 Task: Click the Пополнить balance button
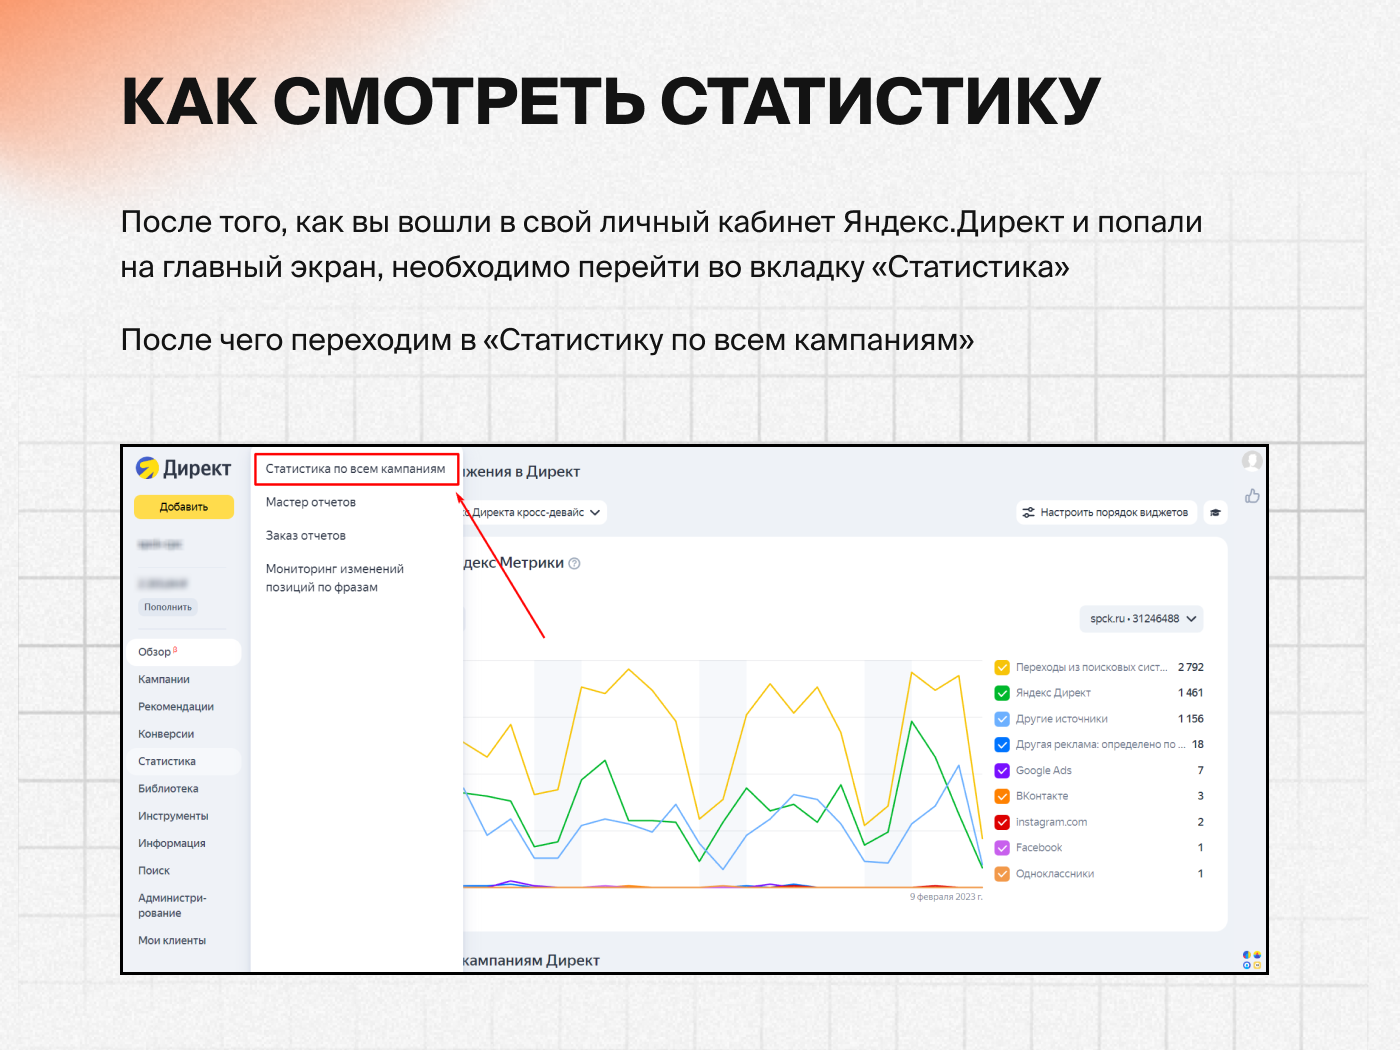point(168,607)
